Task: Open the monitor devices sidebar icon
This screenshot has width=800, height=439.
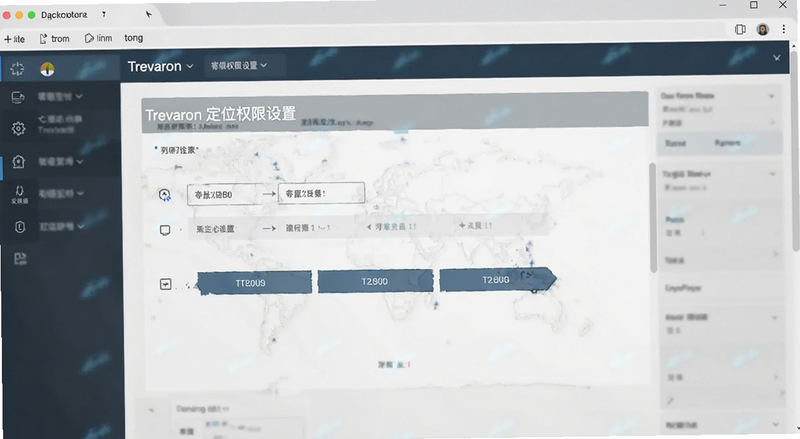Action: tap(18, 97)
